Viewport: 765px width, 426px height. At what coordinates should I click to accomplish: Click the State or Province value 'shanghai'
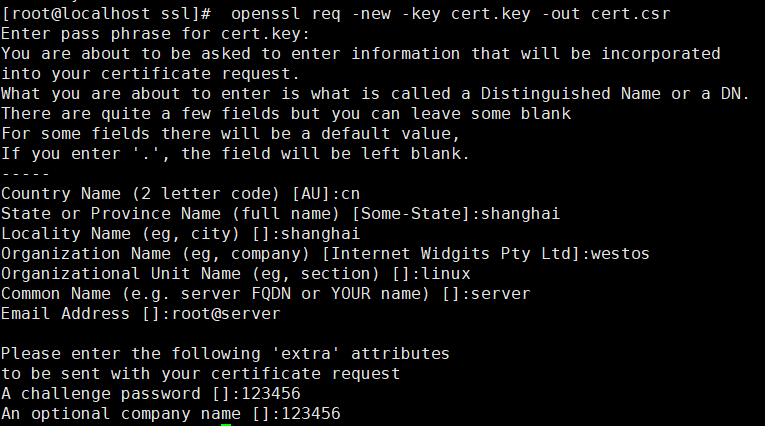tap(523, 213)
